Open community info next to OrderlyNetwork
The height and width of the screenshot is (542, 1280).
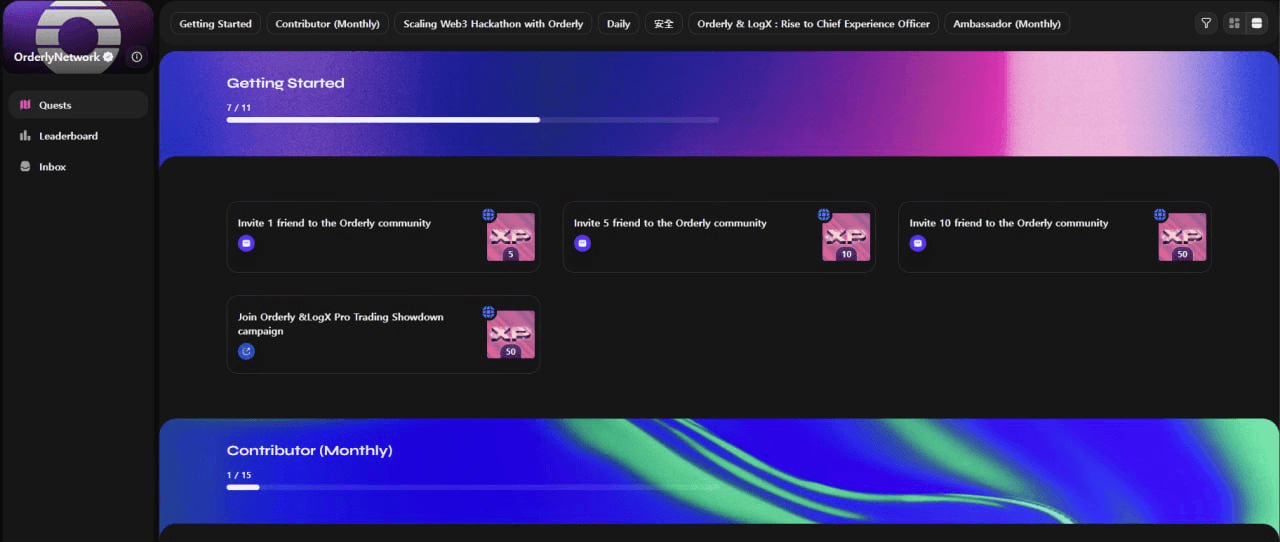point(137,57)
